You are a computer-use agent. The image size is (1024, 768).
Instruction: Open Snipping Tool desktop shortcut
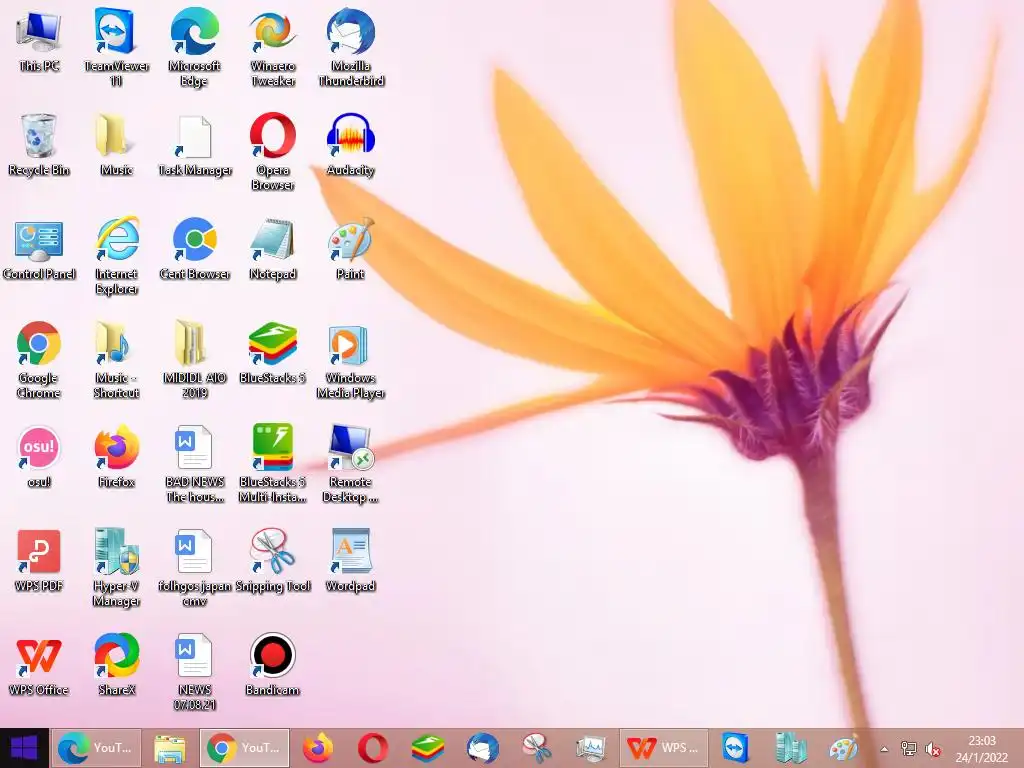(x=272, y=561)
